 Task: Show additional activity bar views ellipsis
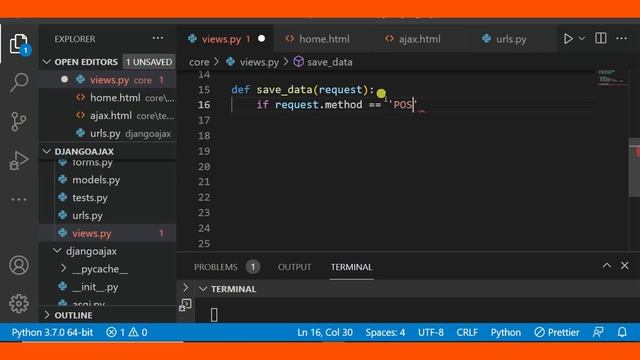click(x=19, y=200)
